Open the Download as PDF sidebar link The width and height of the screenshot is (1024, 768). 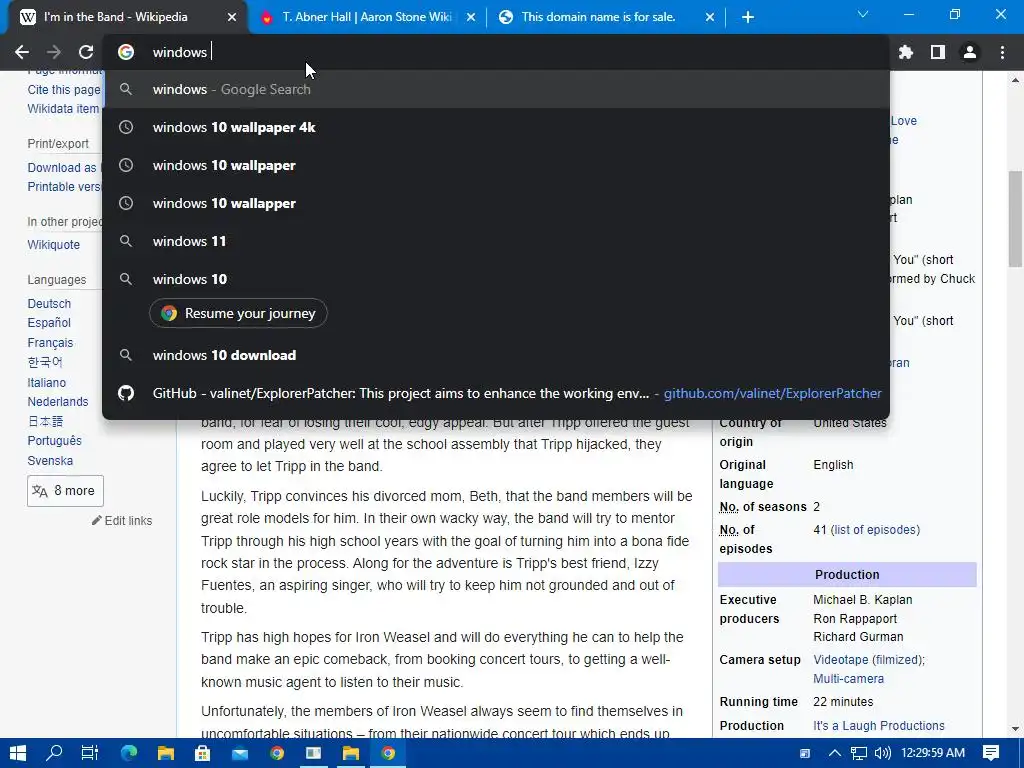point(62,168)
